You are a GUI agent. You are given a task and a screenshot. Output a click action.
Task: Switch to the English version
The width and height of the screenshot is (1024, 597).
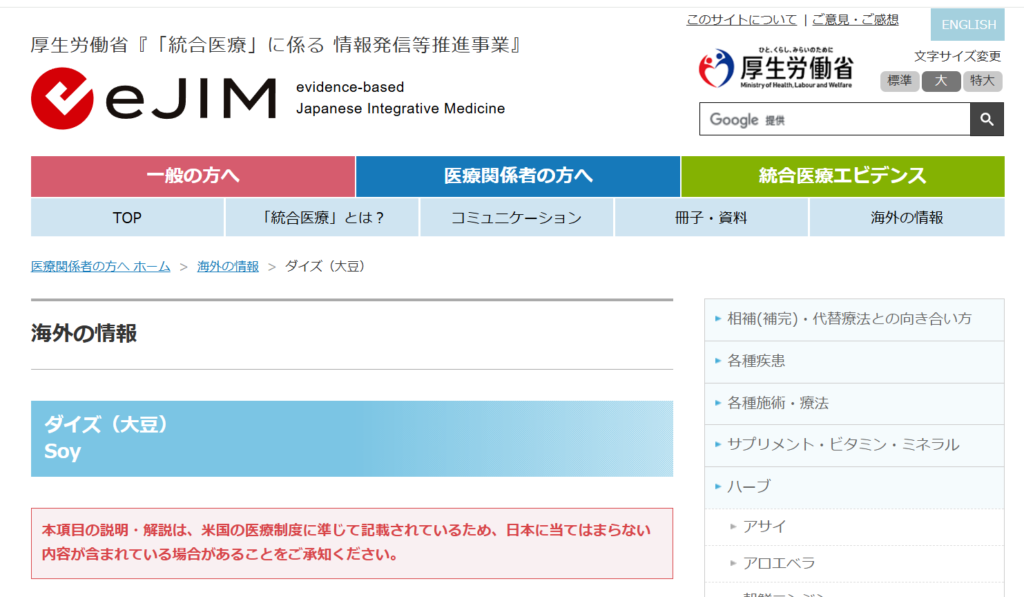click(x=966, y=24)
